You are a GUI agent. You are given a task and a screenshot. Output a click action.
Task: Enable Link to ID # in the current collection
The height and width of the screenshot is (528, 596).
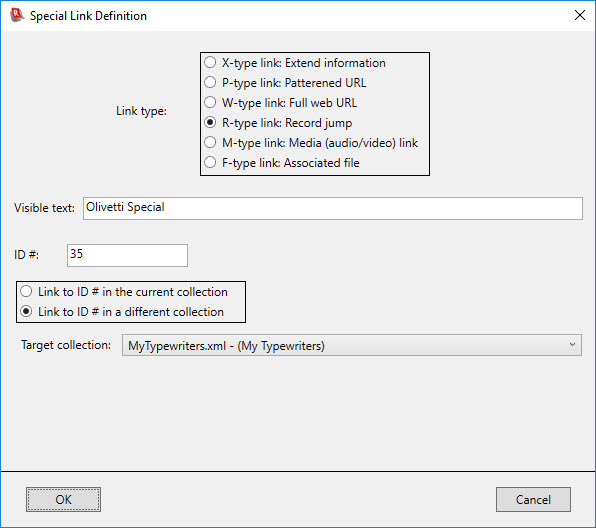click(x=124, y=292)
